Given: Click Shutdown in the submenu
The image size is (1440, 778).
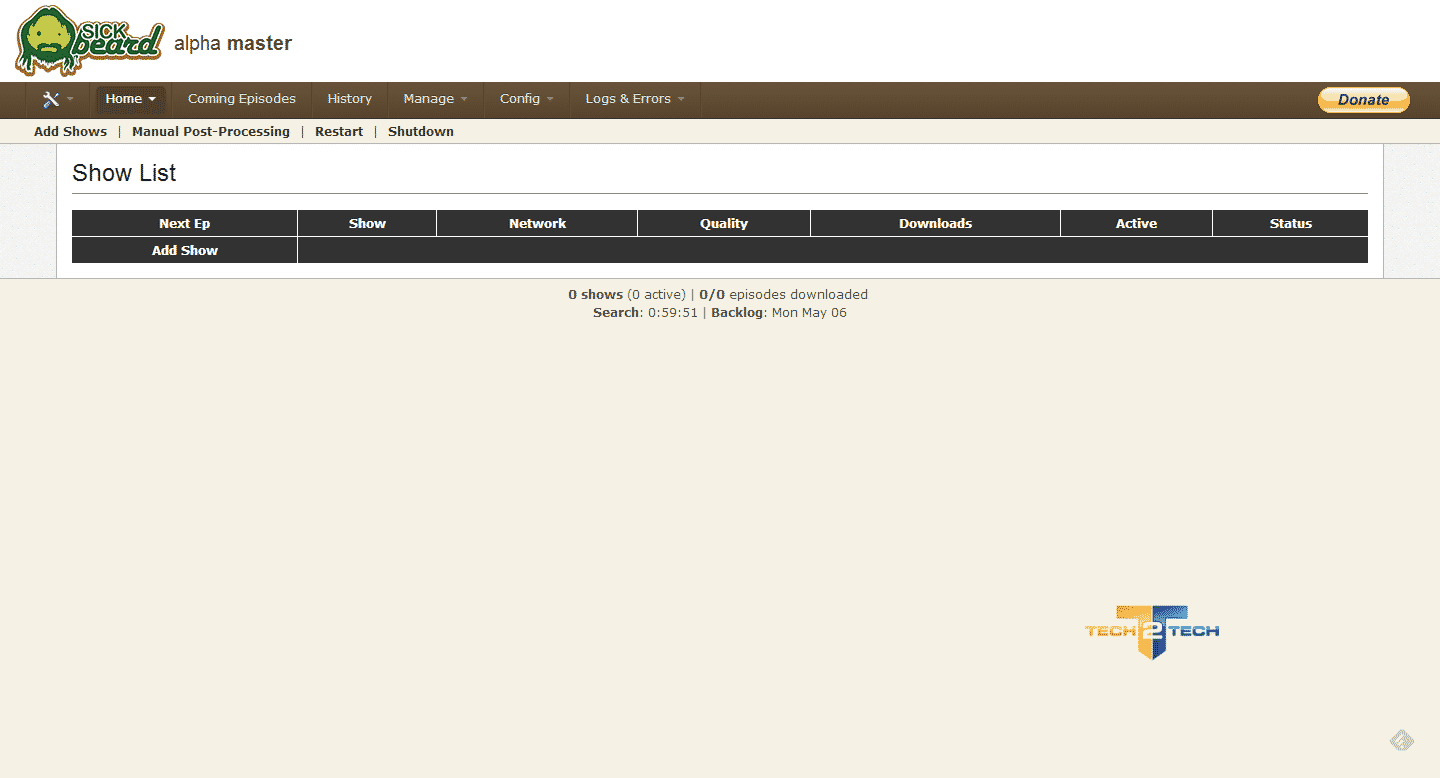Looking at the screenshot, I should tap(421, 132).
